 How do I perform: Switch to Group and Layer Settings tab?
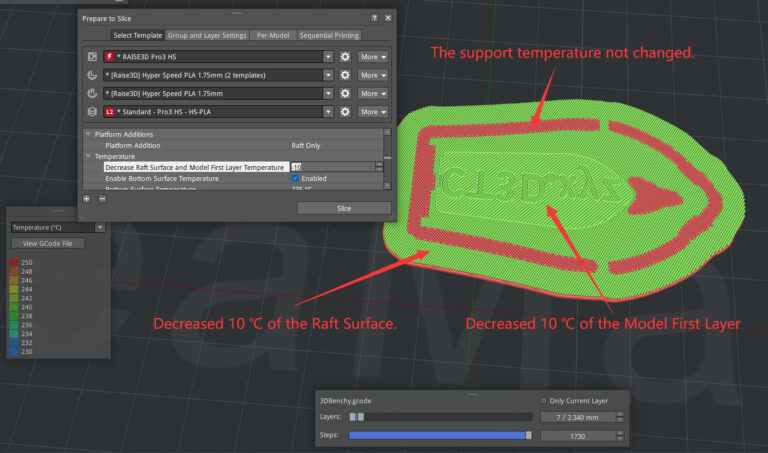pos(207,35)
